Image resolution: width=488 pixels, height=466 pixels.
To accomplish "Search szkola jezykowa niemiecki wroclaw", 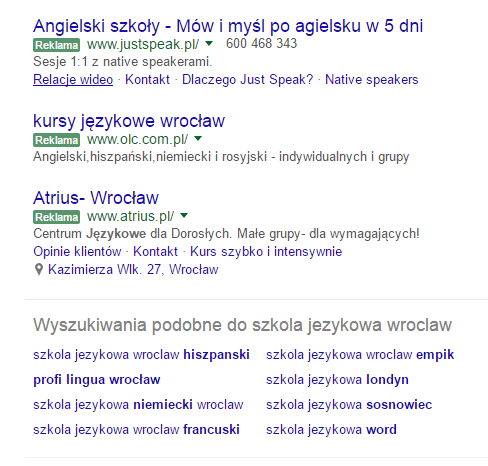I will click(x=138, y=405).
